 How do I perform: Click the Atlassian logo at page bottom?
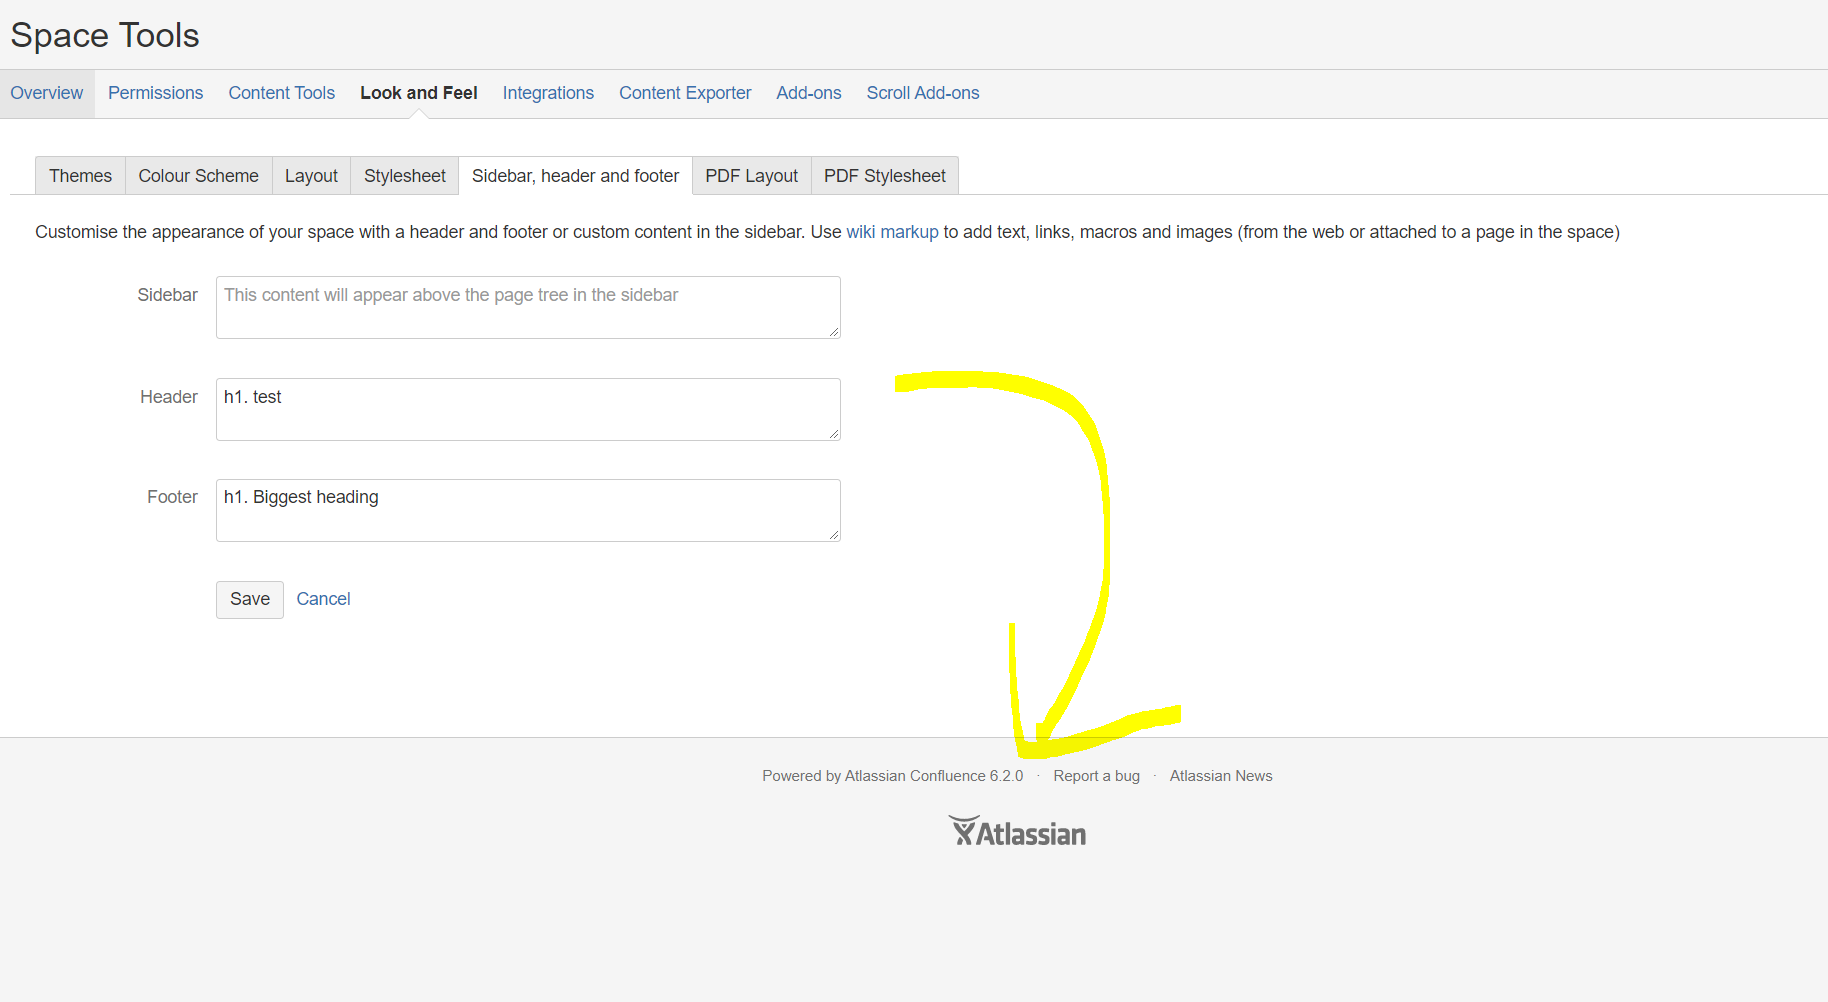click(1017, 830)
